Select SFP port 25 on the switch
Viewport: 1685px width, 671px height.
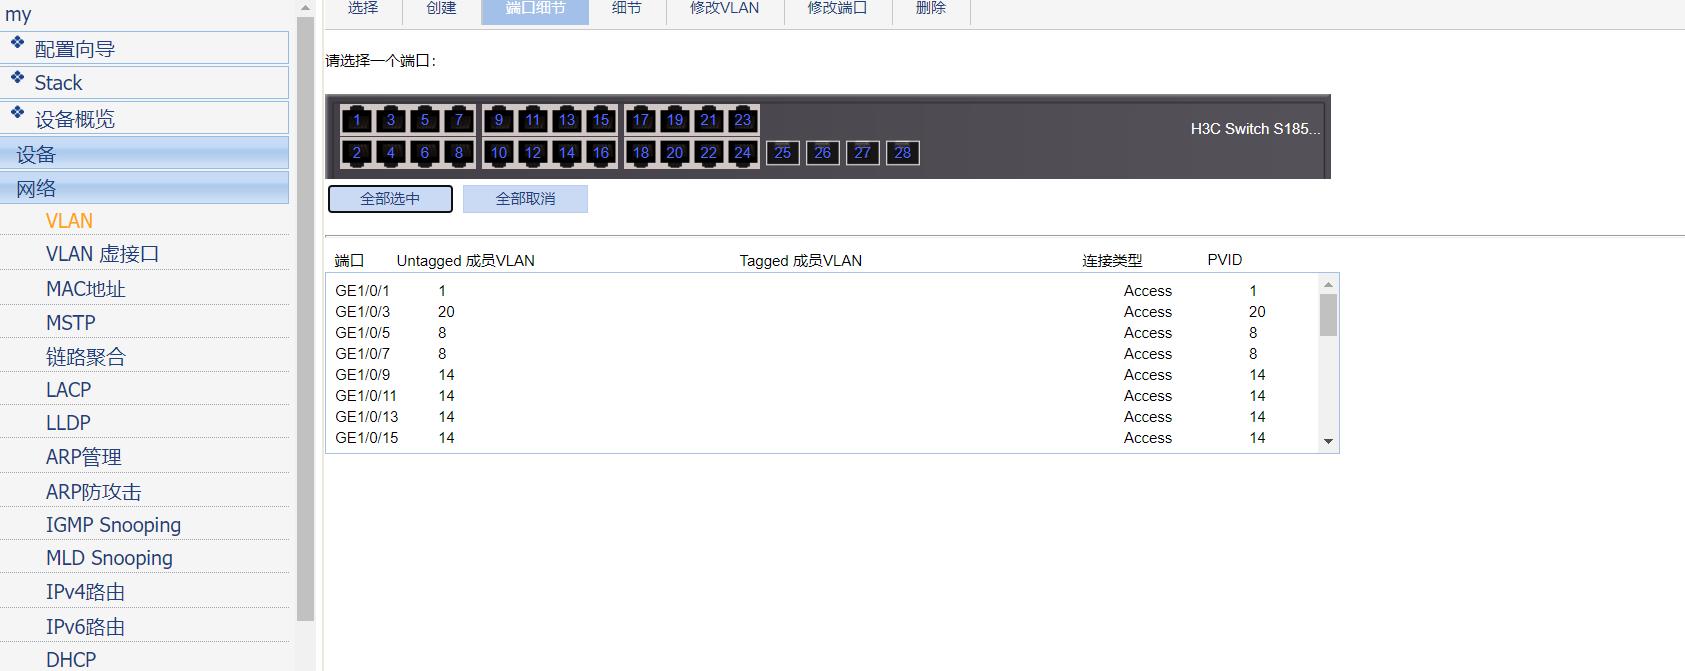783,153
